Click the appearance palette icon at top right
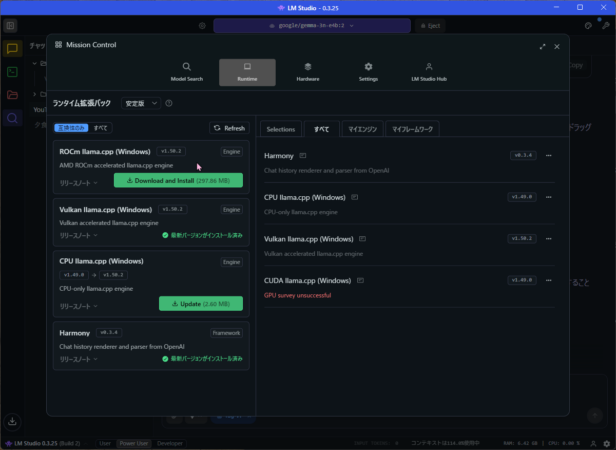This screenshot has height=450, width=616. [588, 26]
